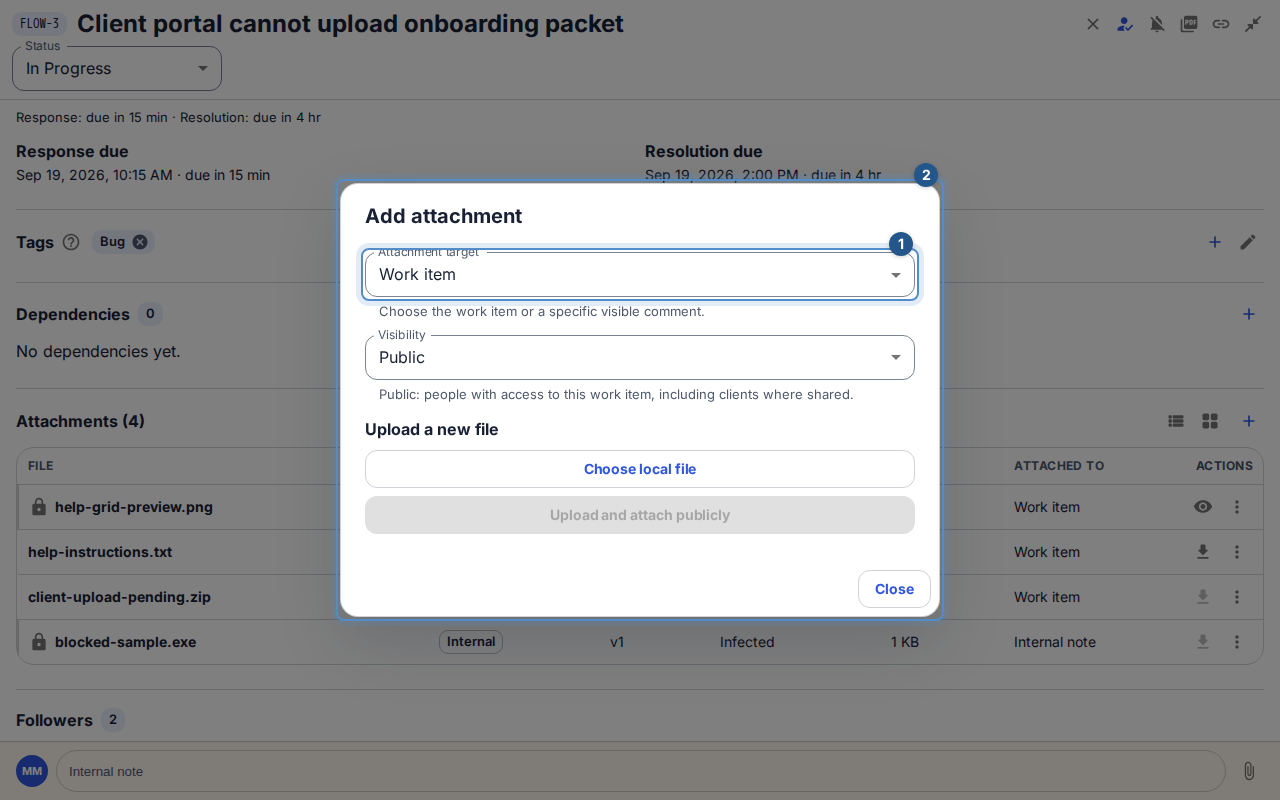Click the Internal note input field
This screenshot has height=800, width=1280.
click(641, 771)
